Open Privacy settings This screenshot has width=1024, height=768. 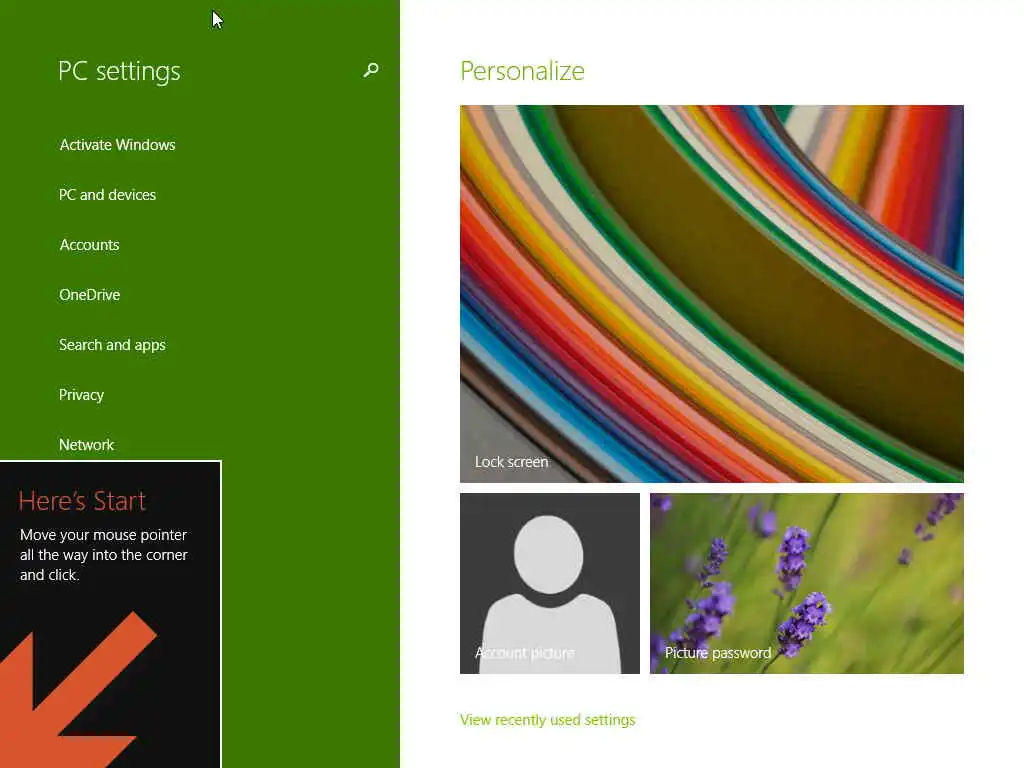[x=82, y=395]
